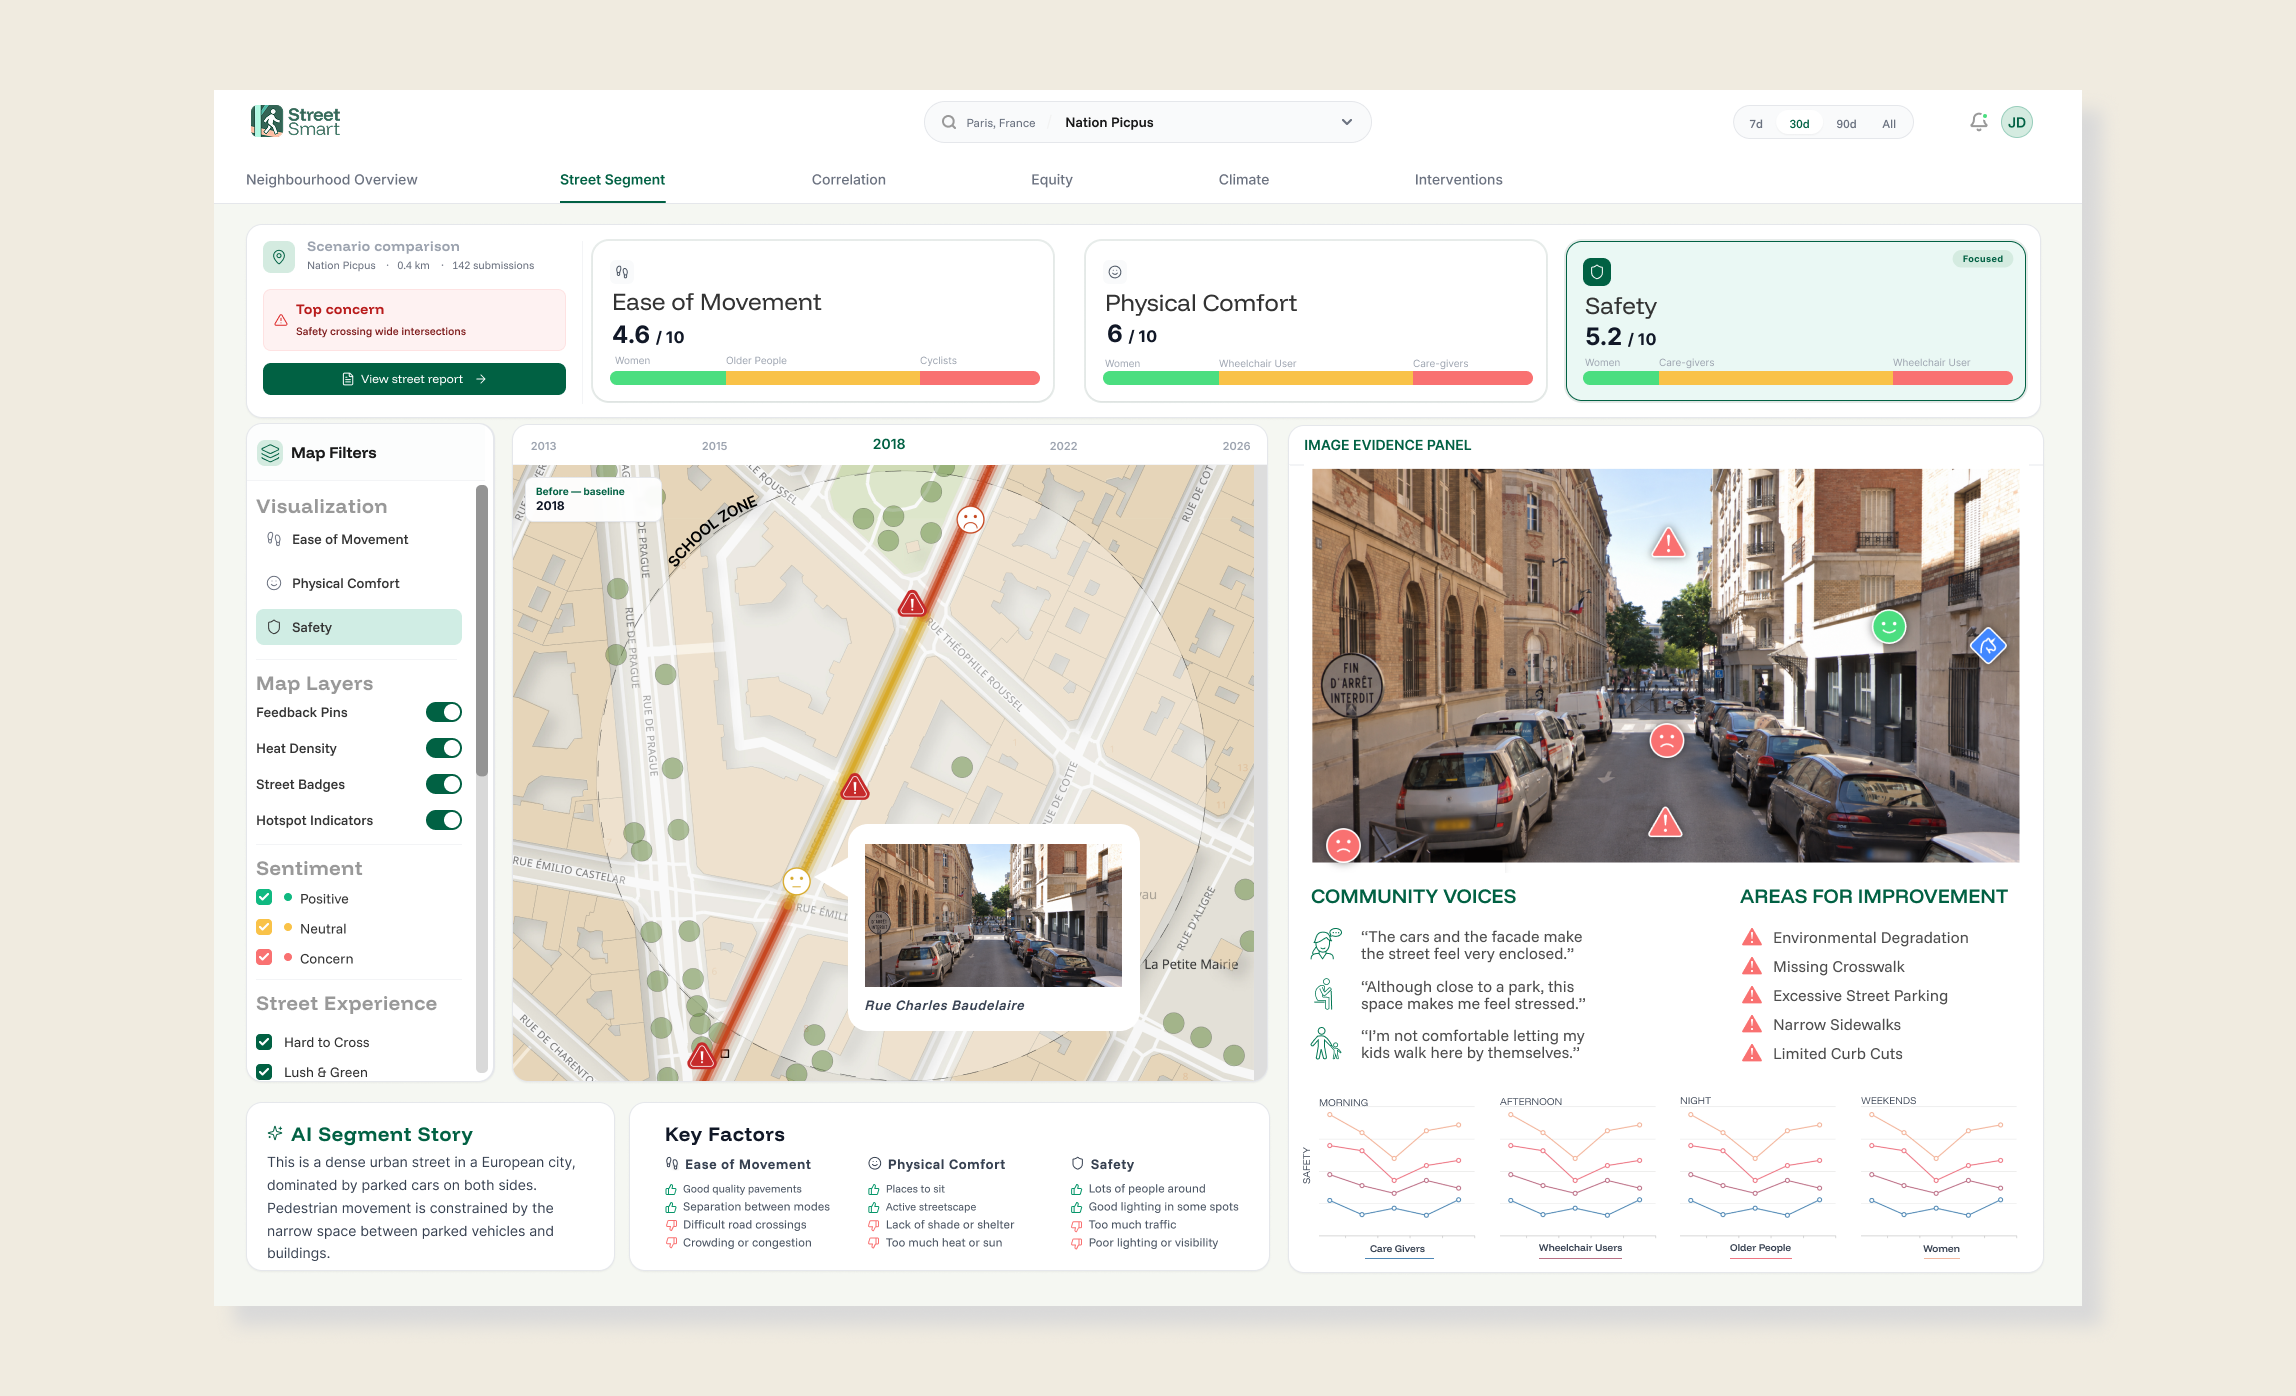Switch to the Correlation tab
Screen dimensions: 2296x1396
click(x=848, y=180)
